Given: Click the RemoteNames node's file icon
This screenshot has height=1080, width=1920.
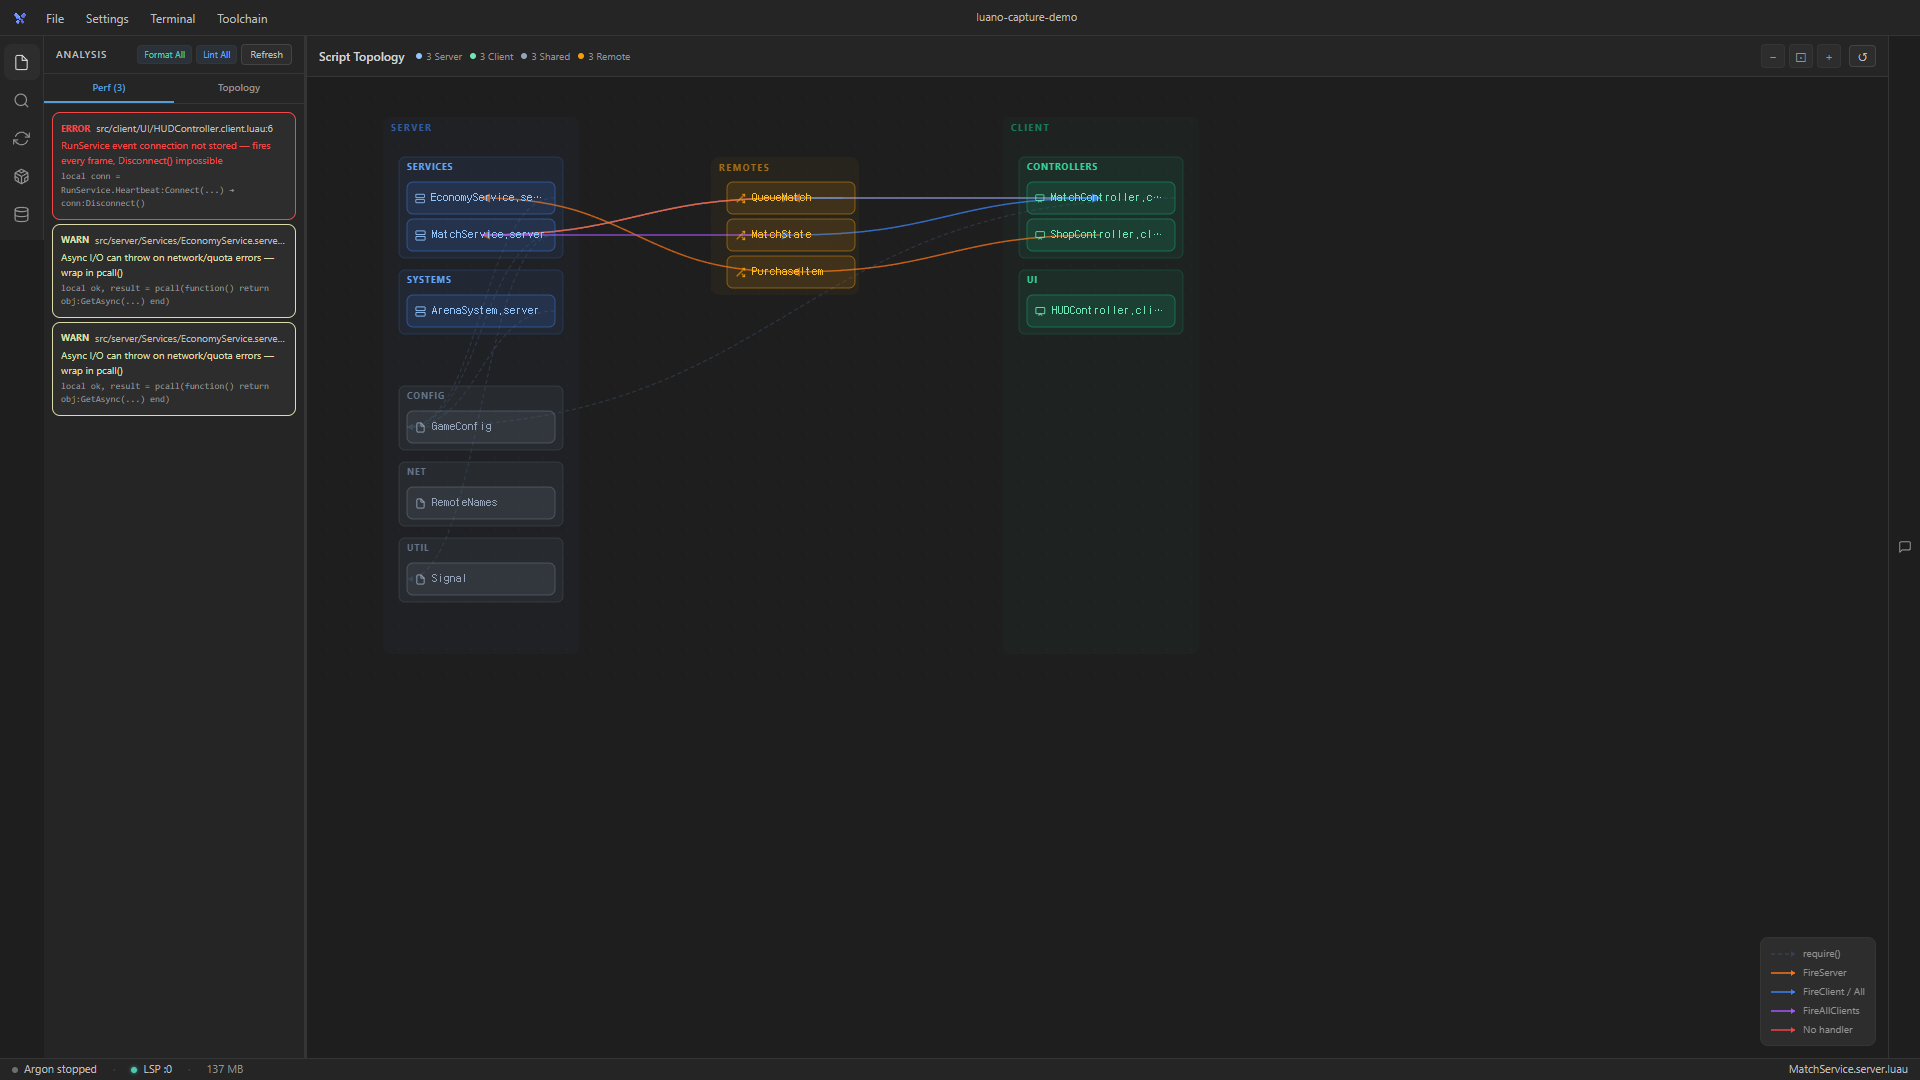Looking at the screenshot, I should 420,503.
